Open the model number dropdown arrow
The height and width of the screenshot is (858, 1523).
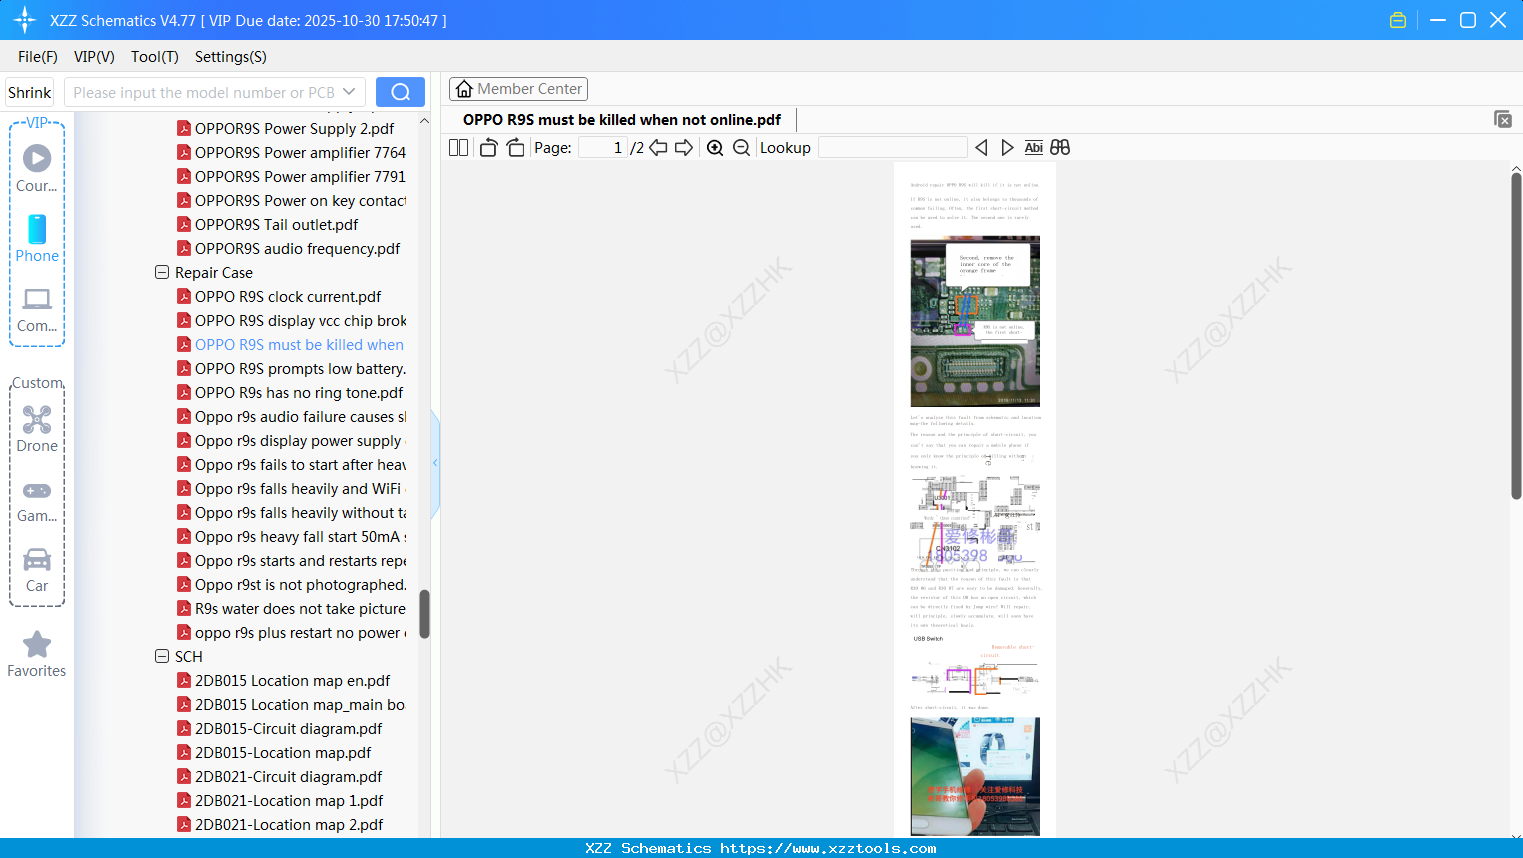[349, 92]
